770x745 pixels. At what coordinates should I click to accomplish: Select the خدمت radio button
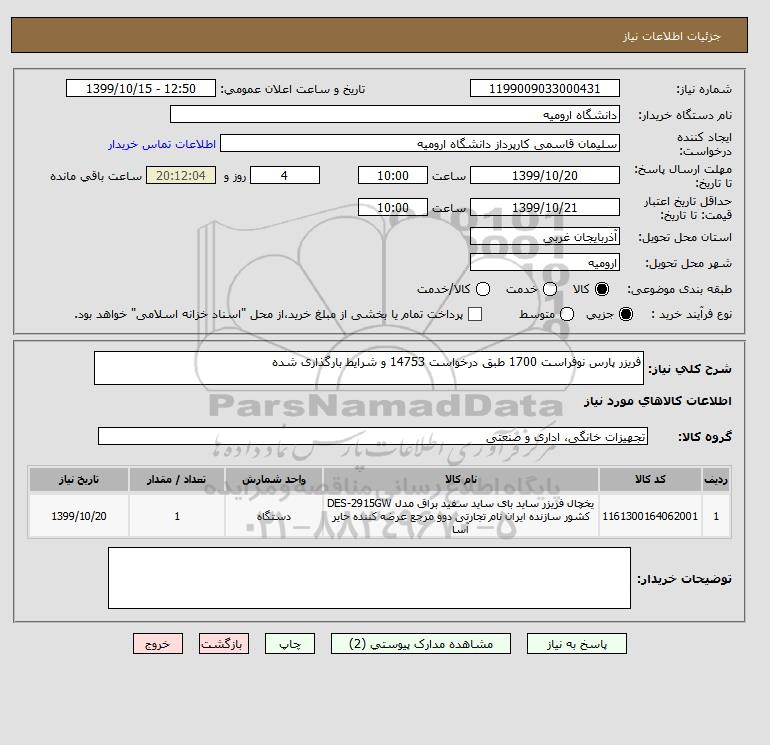coord(550,289)
